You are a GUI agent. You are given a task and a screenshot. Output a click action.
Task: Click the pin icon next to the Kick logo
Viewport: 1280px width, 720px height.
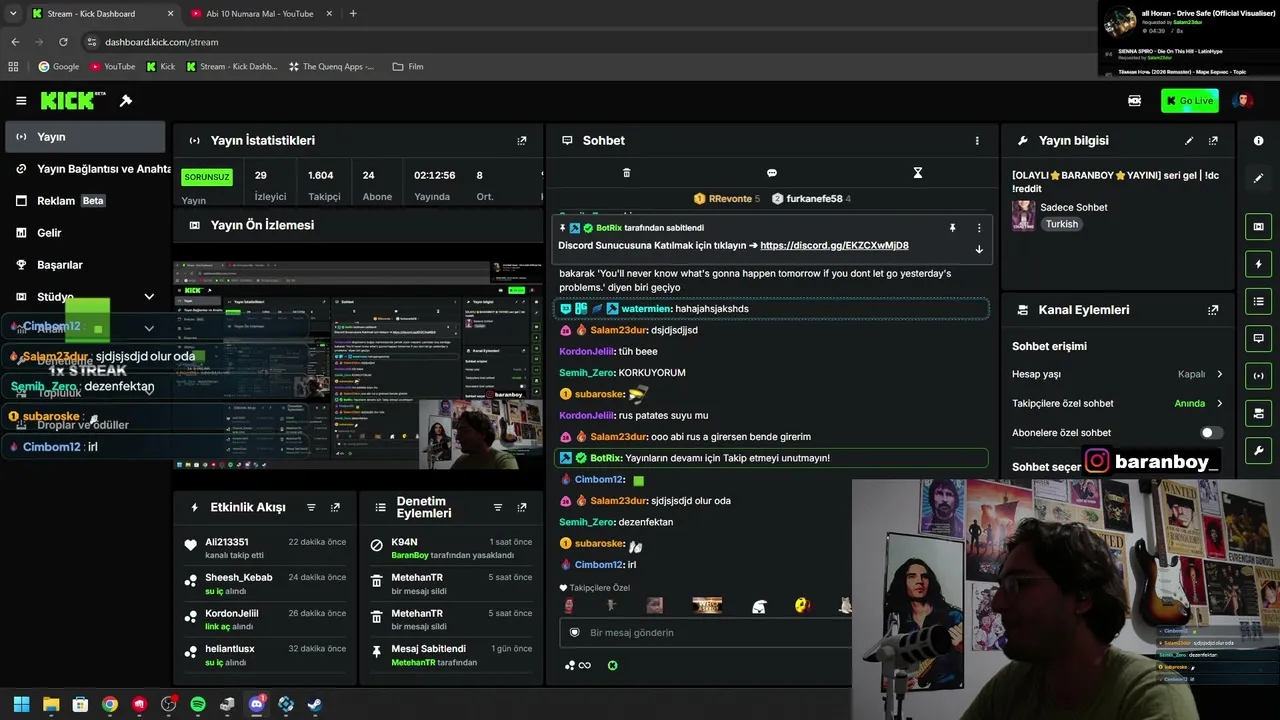126,101
